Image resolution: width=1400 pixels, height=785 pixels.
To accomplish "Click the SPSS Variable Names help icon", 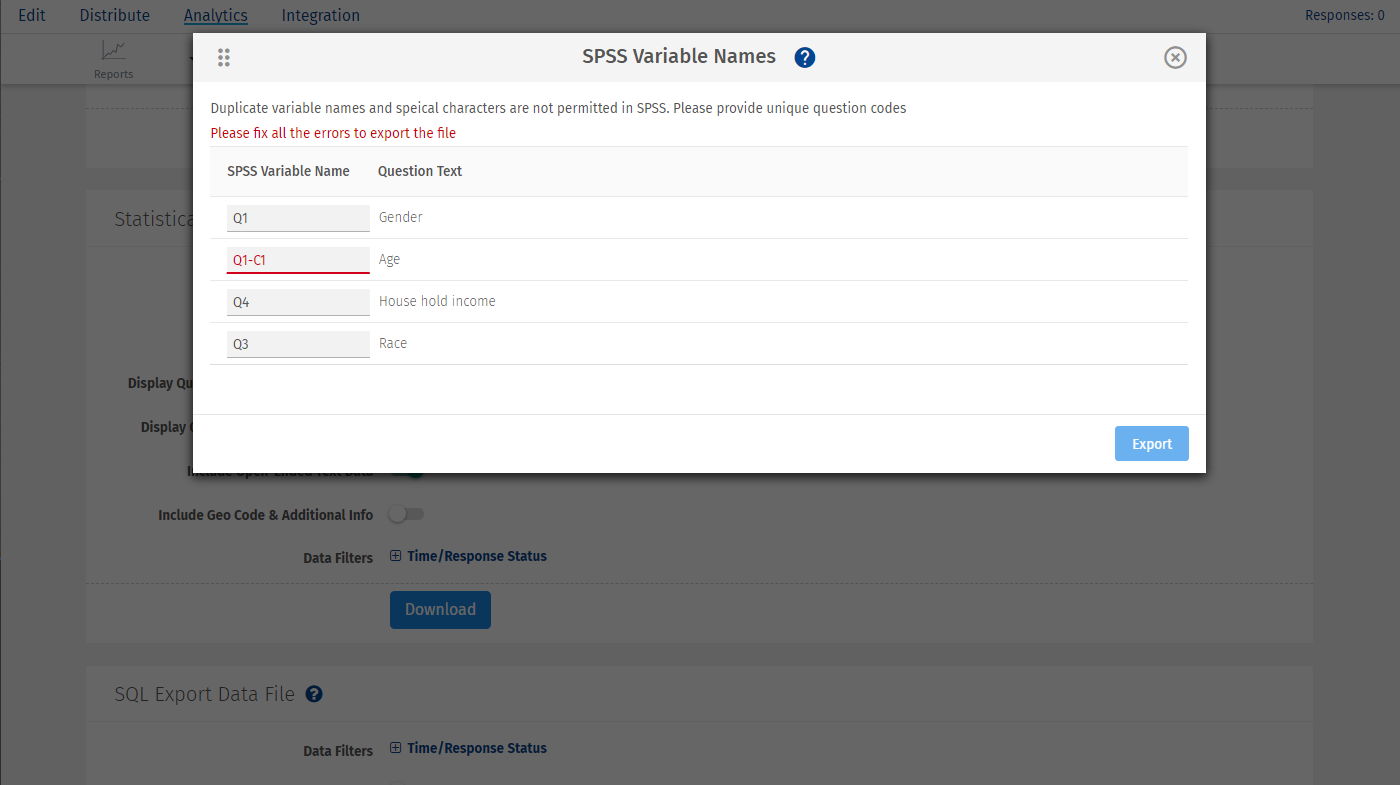I will 805,58.
